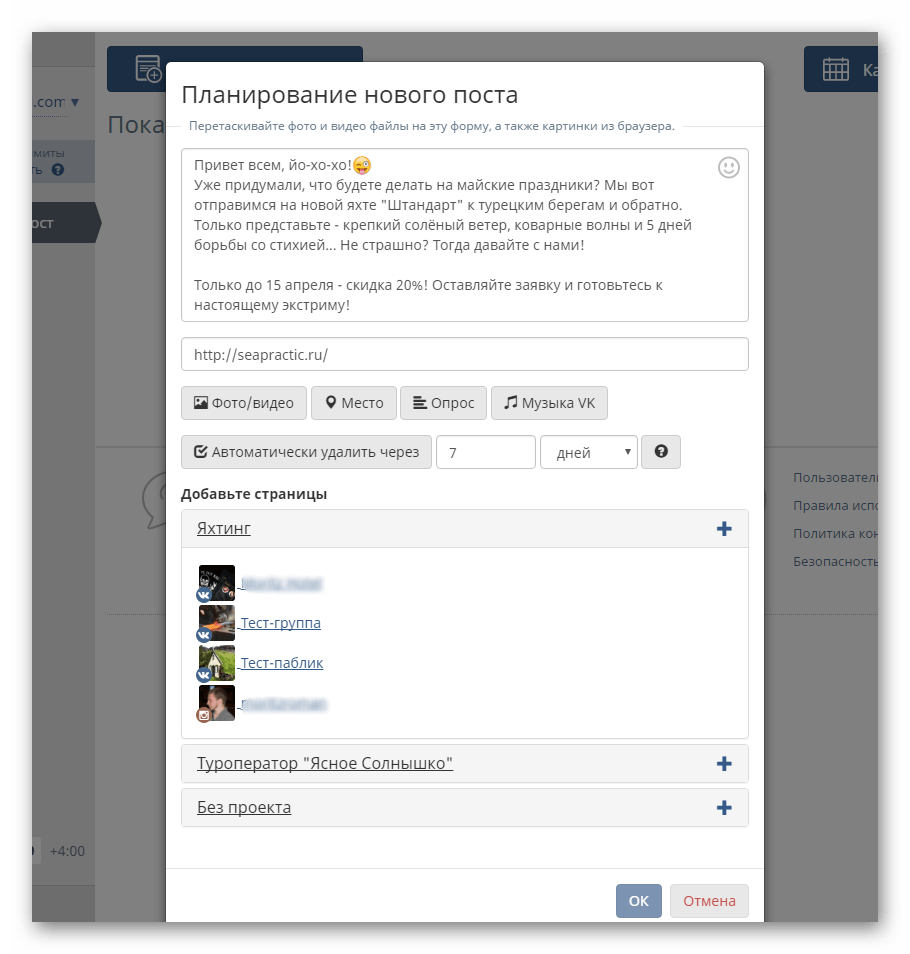Add the Яхтинг project with plus icon
Screen dimensions: 910x954
[724, 528]
